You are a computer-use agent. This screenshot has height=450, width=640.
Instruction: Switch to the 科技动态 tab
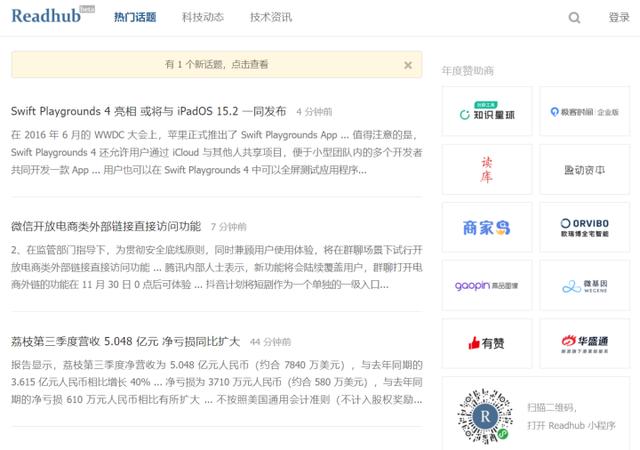tap(203, 17)
